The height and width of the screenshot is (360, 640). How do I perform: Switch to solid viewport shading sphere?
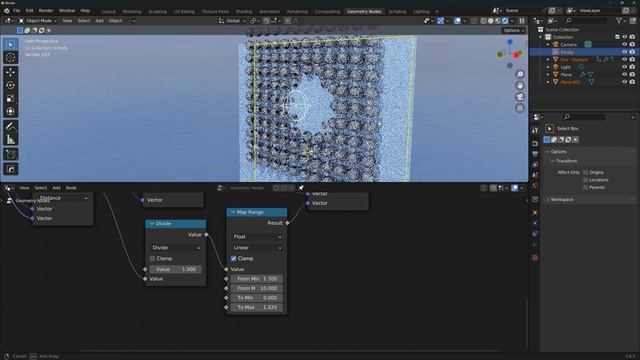click(x=491, y=20)
